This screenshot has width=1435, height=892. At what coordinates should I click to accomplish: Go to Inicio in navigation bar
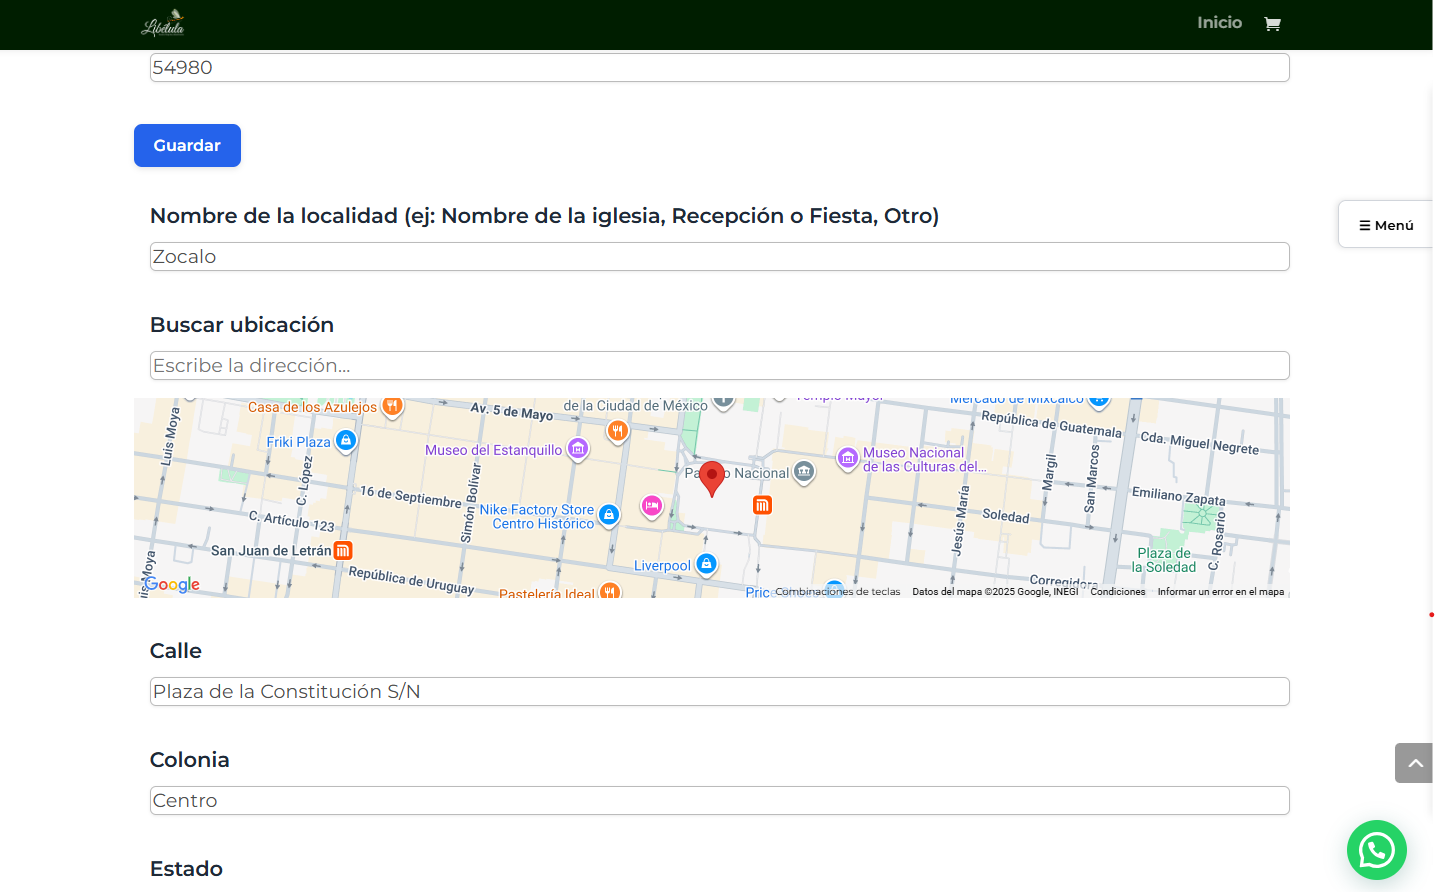tap(1219, 23)
